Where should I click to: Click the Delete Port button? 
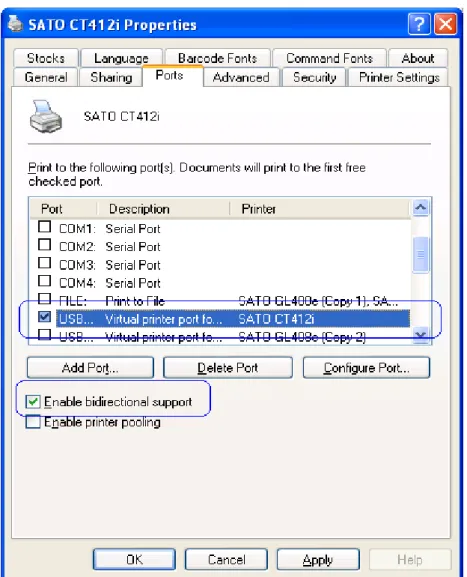[x=228, y=368]
